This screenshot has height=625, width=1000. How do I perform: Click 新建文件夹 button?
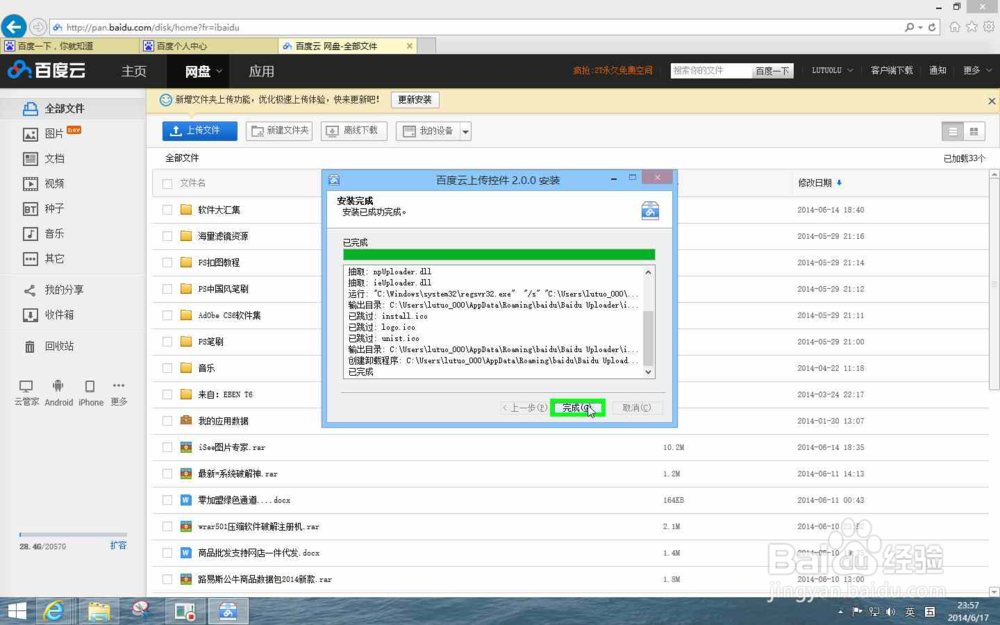279,131
